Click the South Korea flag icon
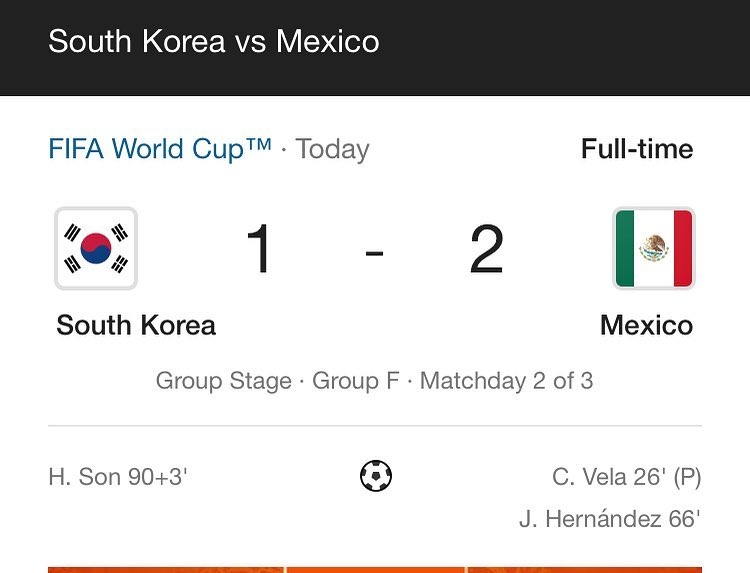This screenshot has width=750, height=573. (96, 248)
